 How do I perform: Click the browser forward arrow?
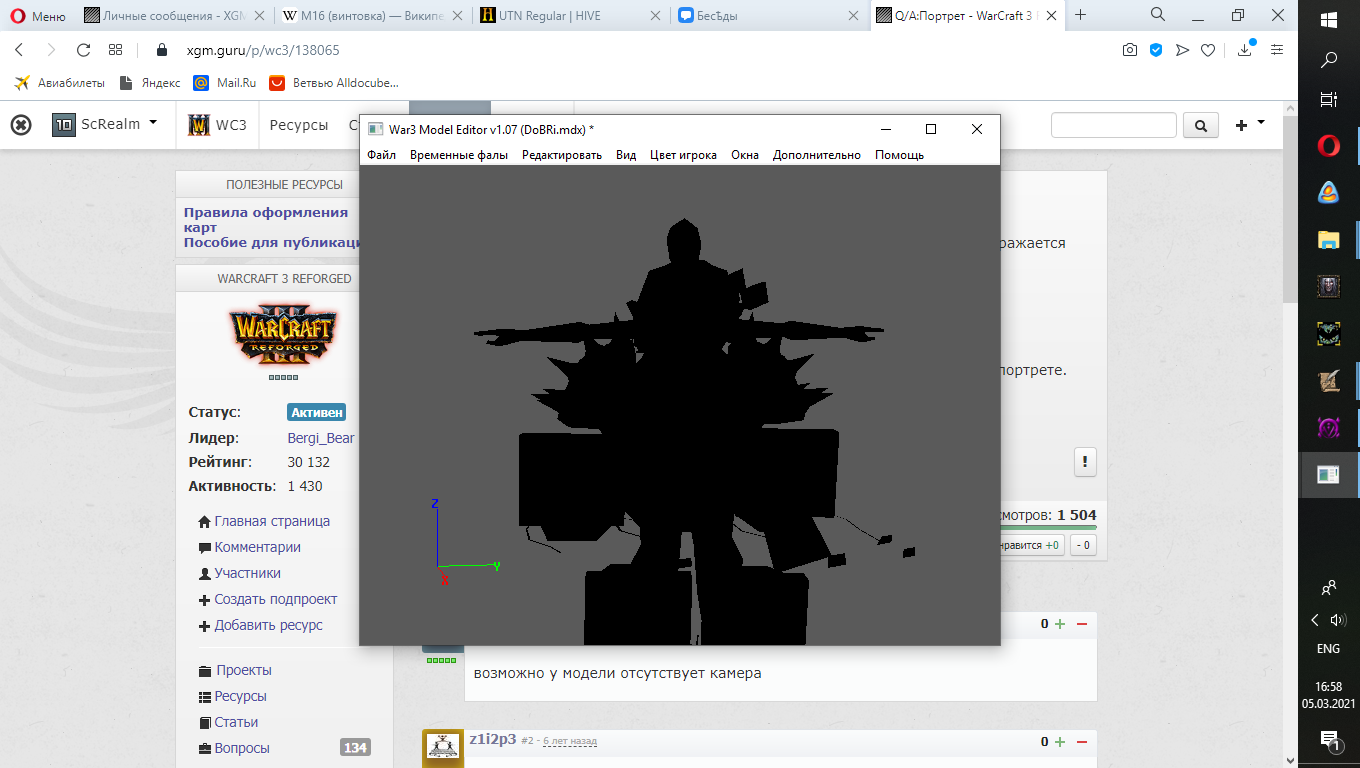tap(51, 50)
